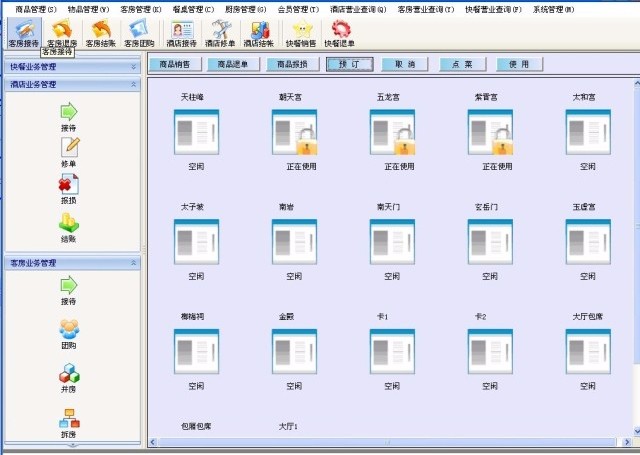Select the 天柱峰 room tile
Screen dimensions: 640x455
point(196,132)
